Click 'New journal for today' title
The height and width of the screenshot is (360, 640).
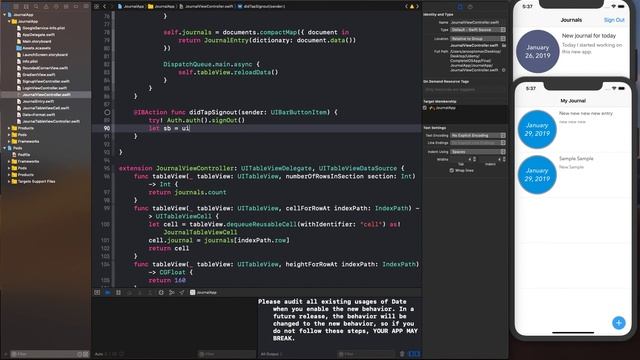pos(589,36)
